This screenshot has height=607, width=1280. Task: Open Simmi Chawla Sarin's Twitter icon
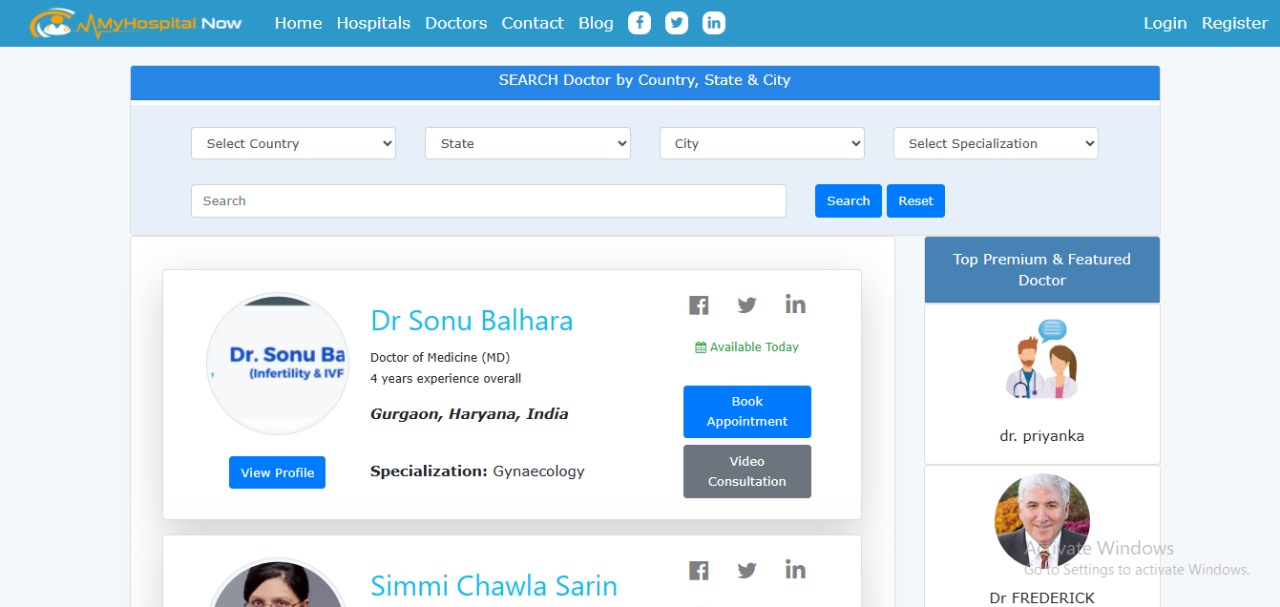[747, 570]
